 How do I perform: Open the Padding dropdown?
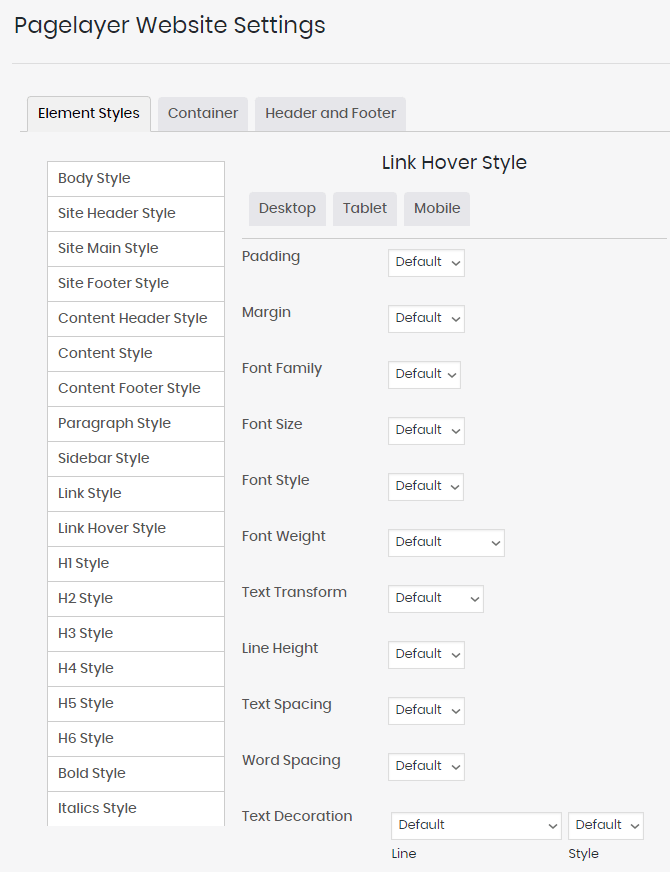(426, 262)
